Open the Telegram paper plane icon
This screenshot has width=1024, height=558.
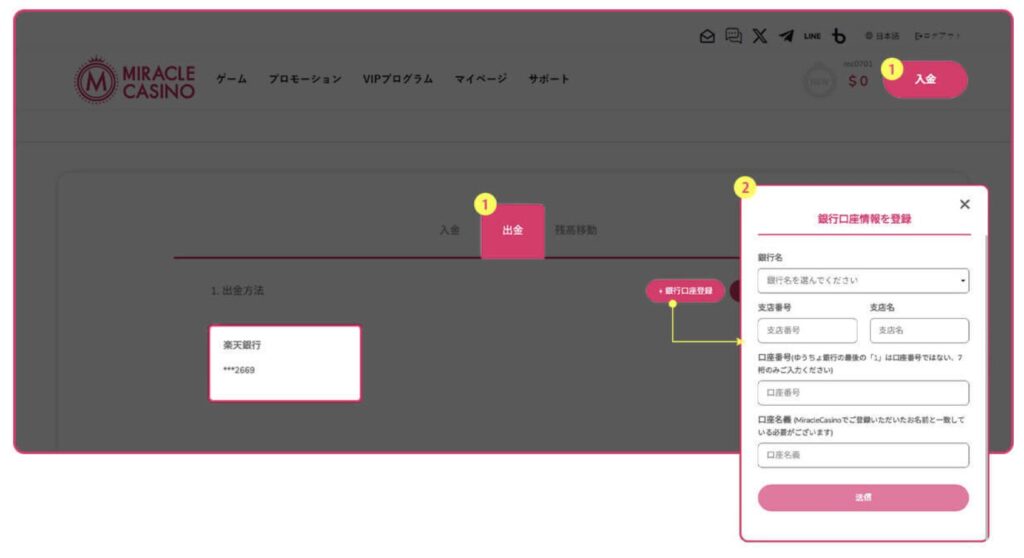tap(786, 36)
